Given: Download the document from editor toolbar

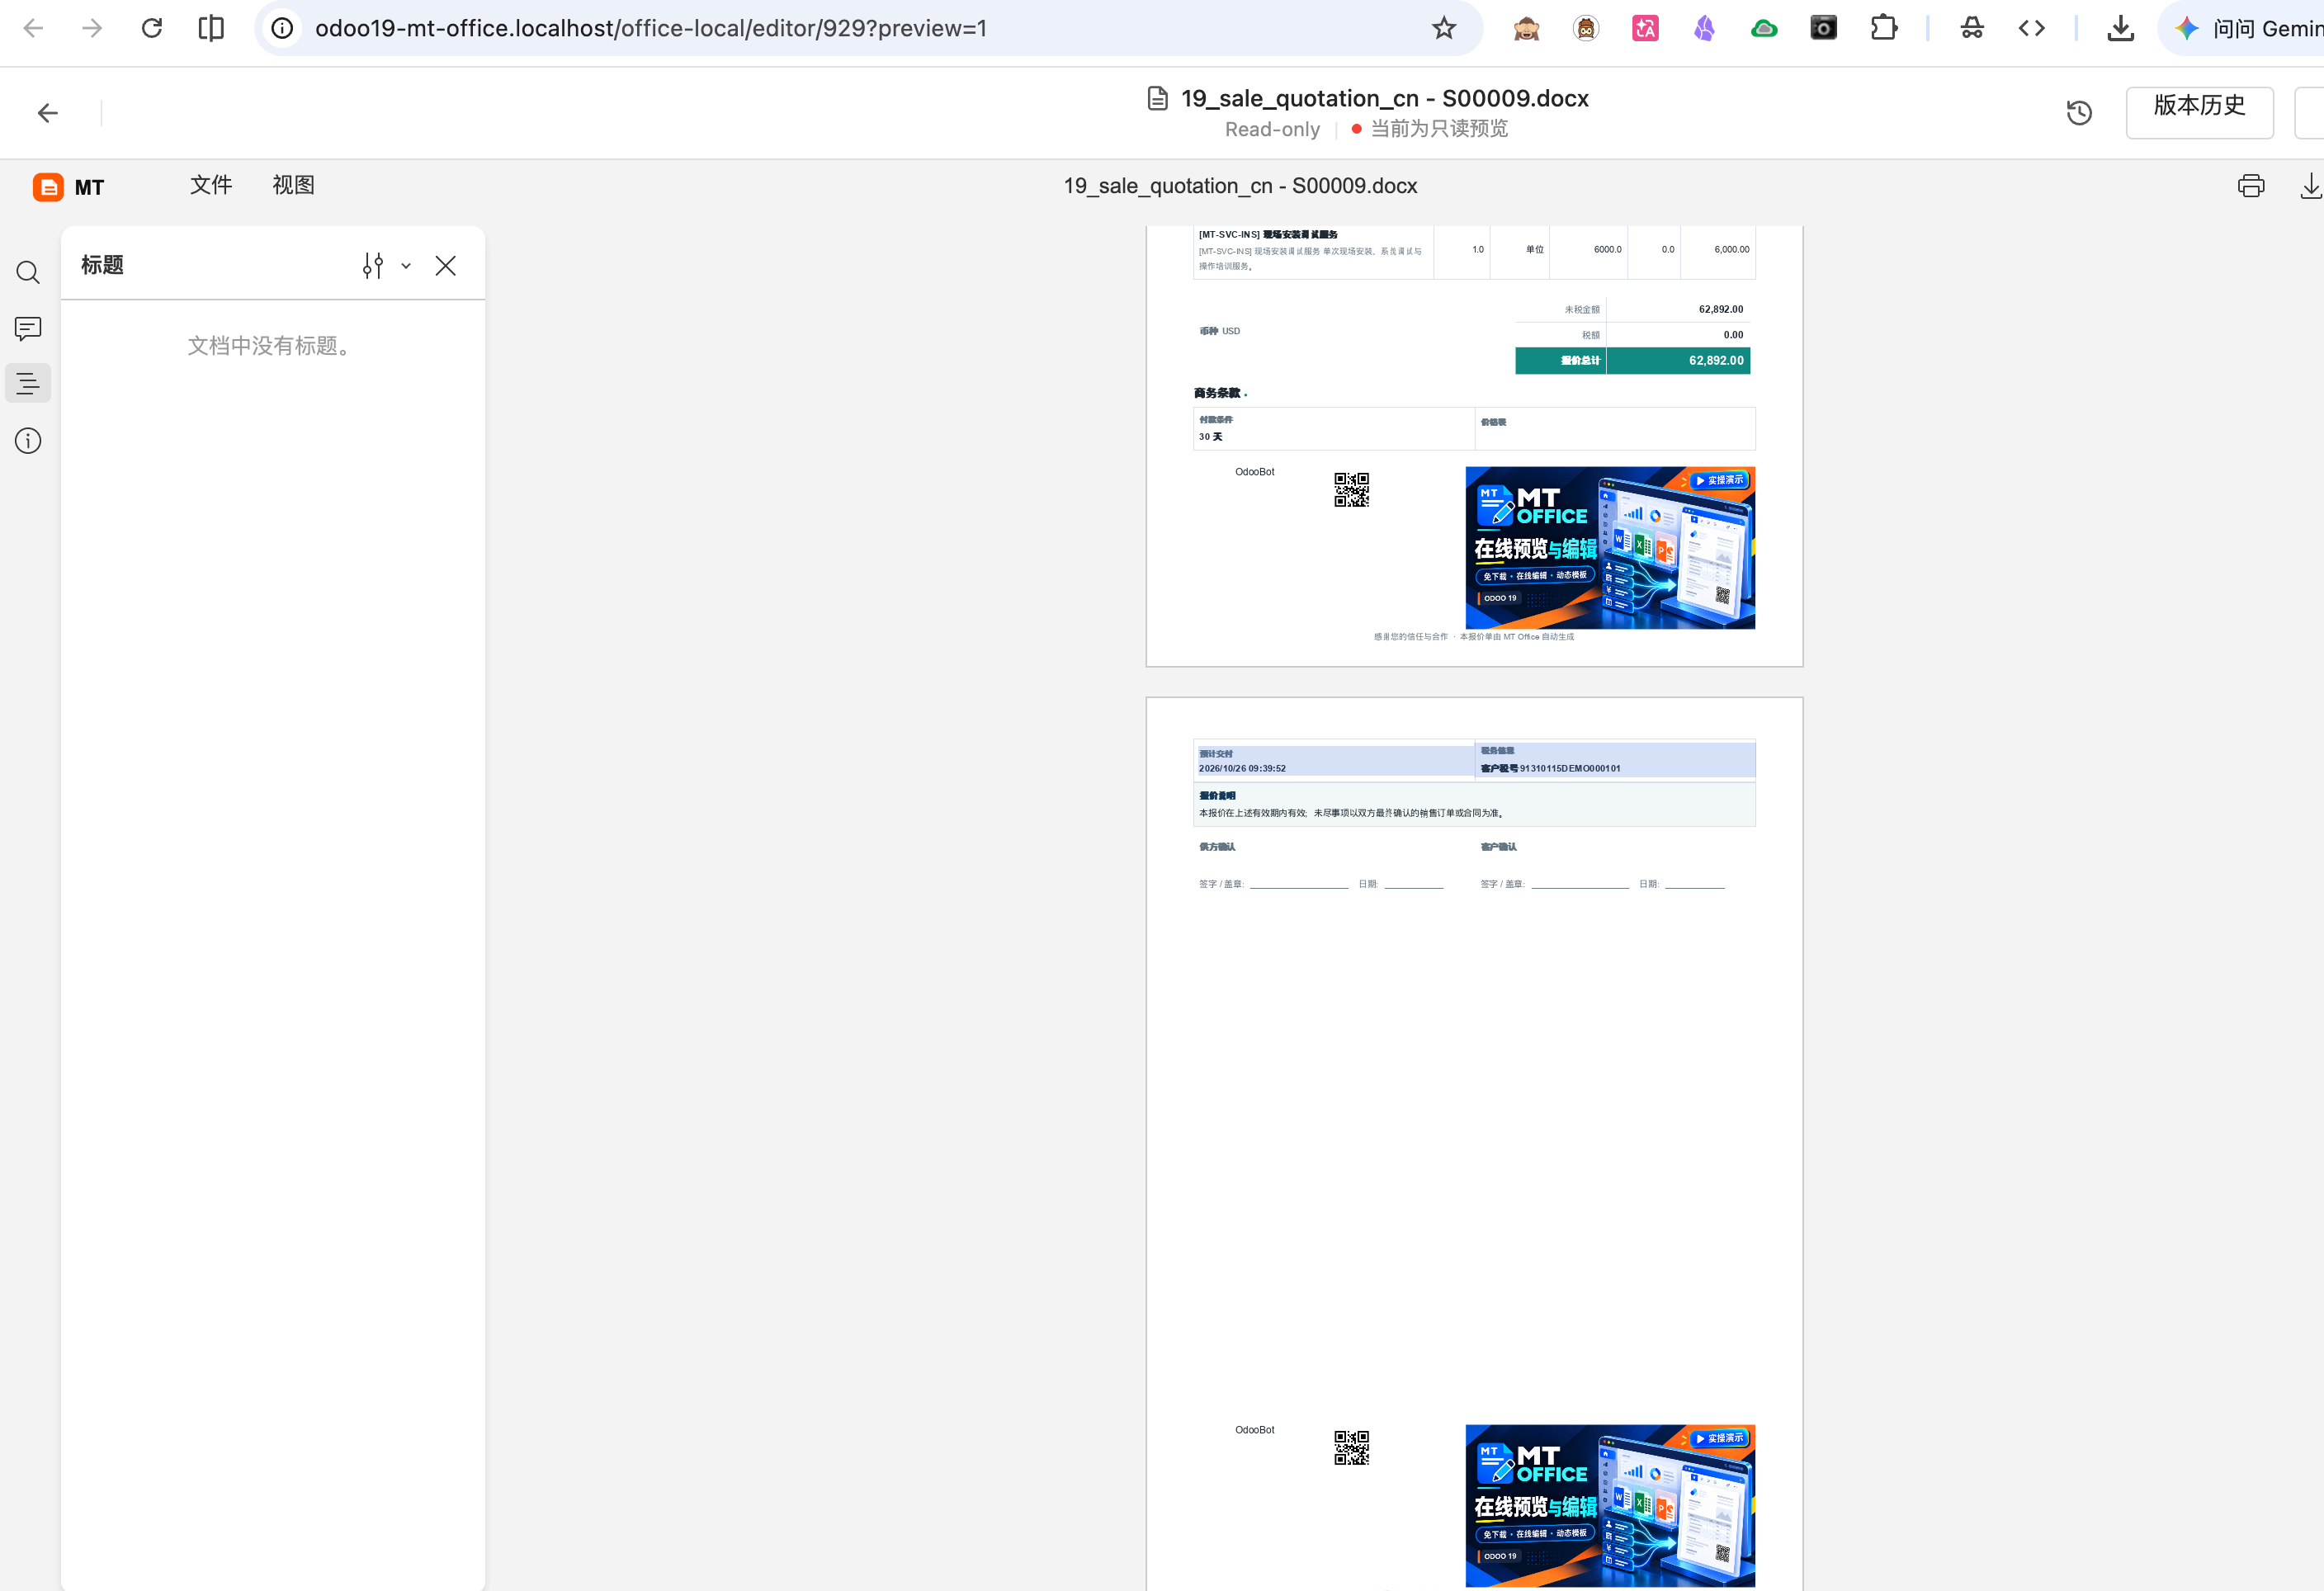Looking at the screenshot, I should (2311, 186).
